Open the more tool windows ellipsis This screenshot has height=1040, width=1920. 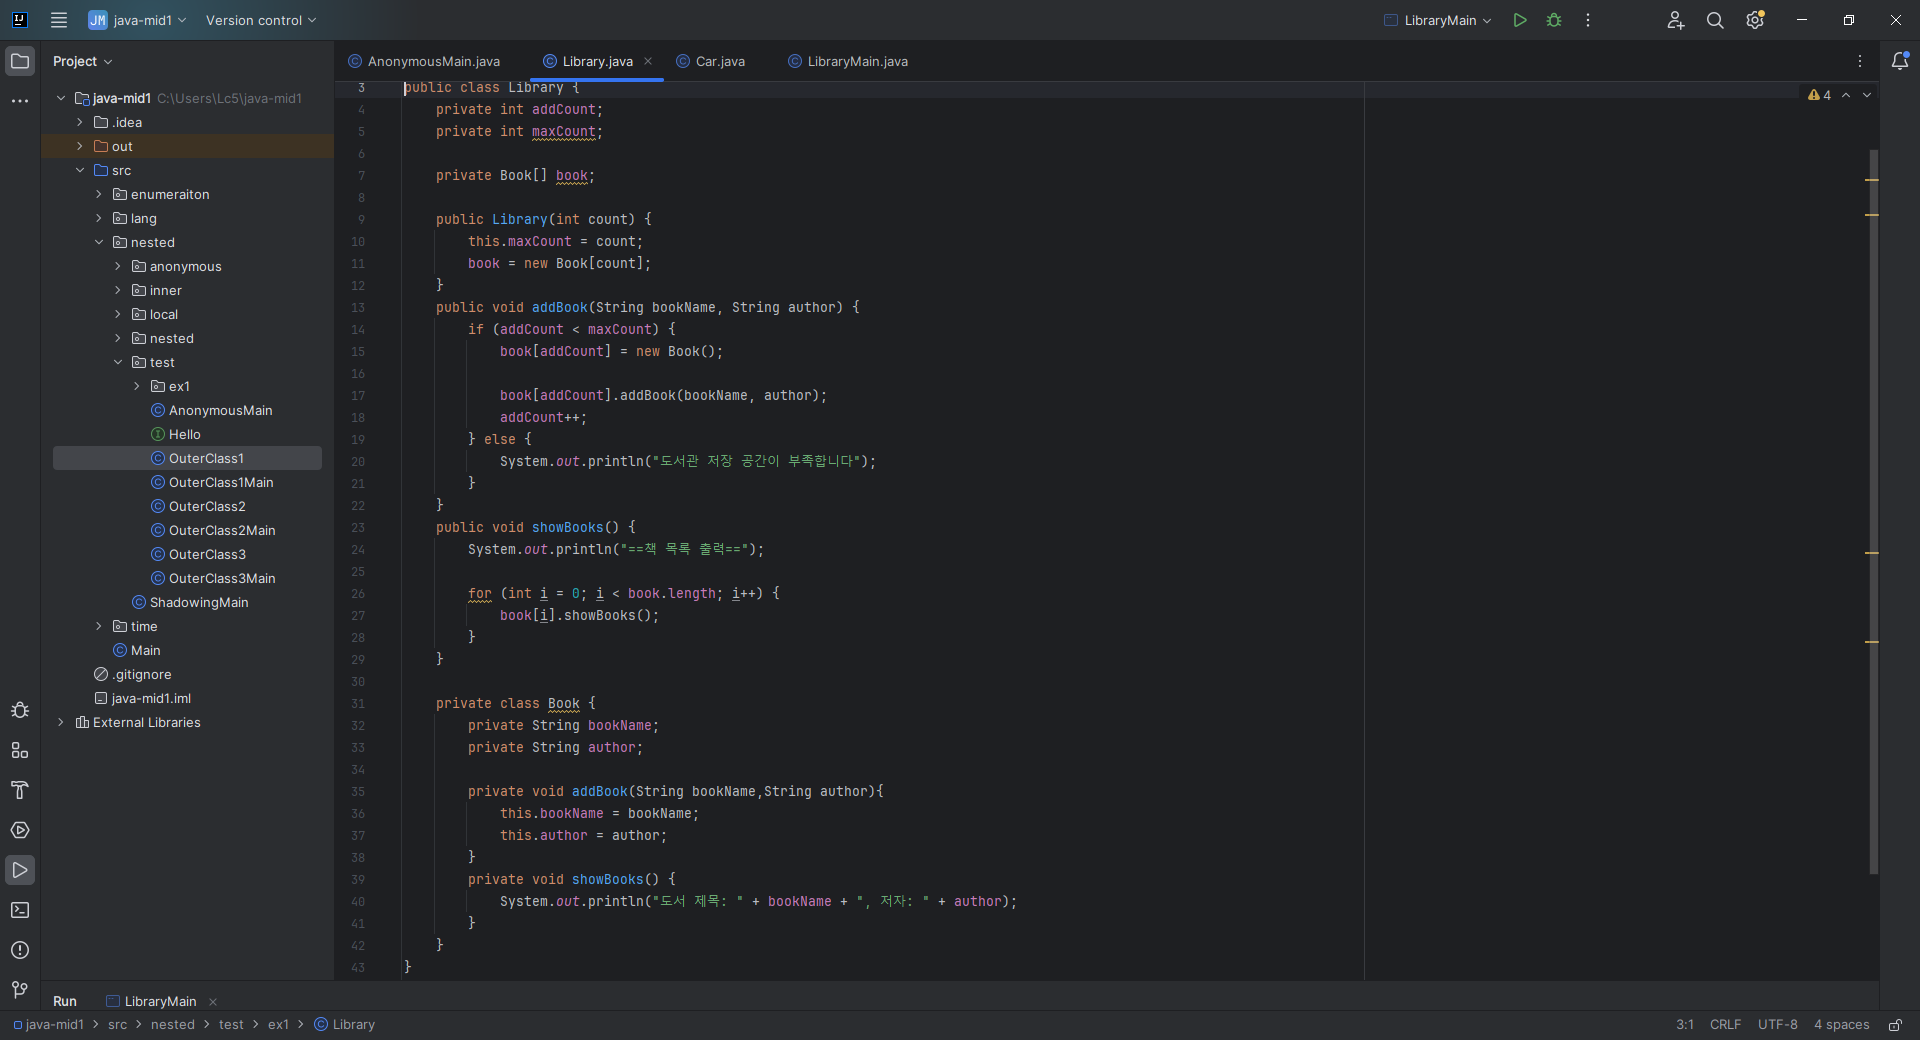(x=20, y=101)
